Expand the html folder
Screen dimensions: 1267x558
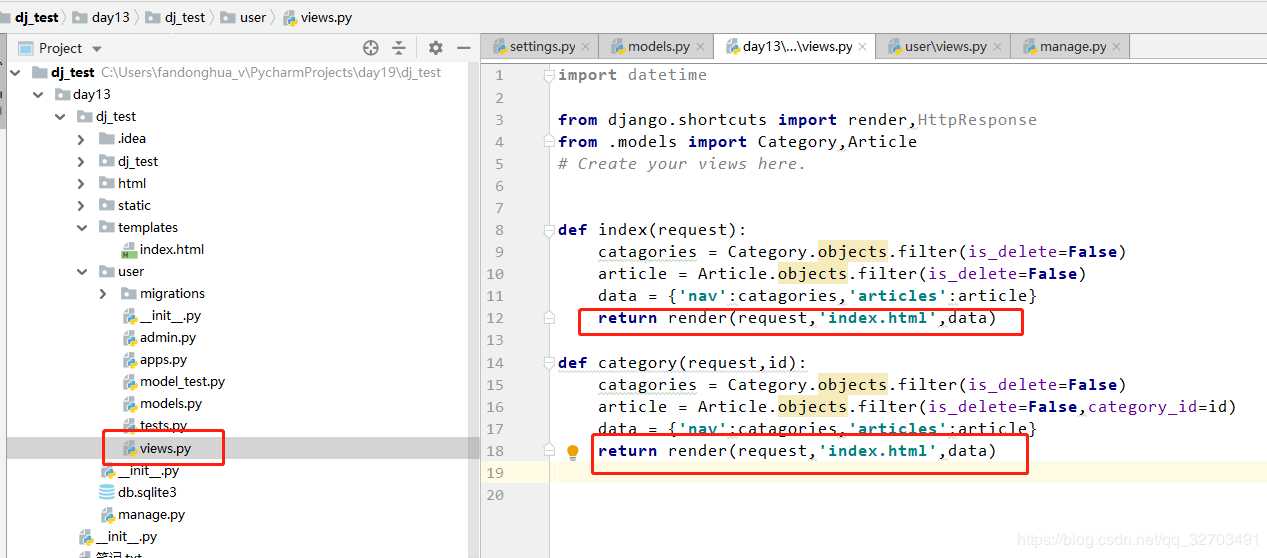(x=81, y=183)
